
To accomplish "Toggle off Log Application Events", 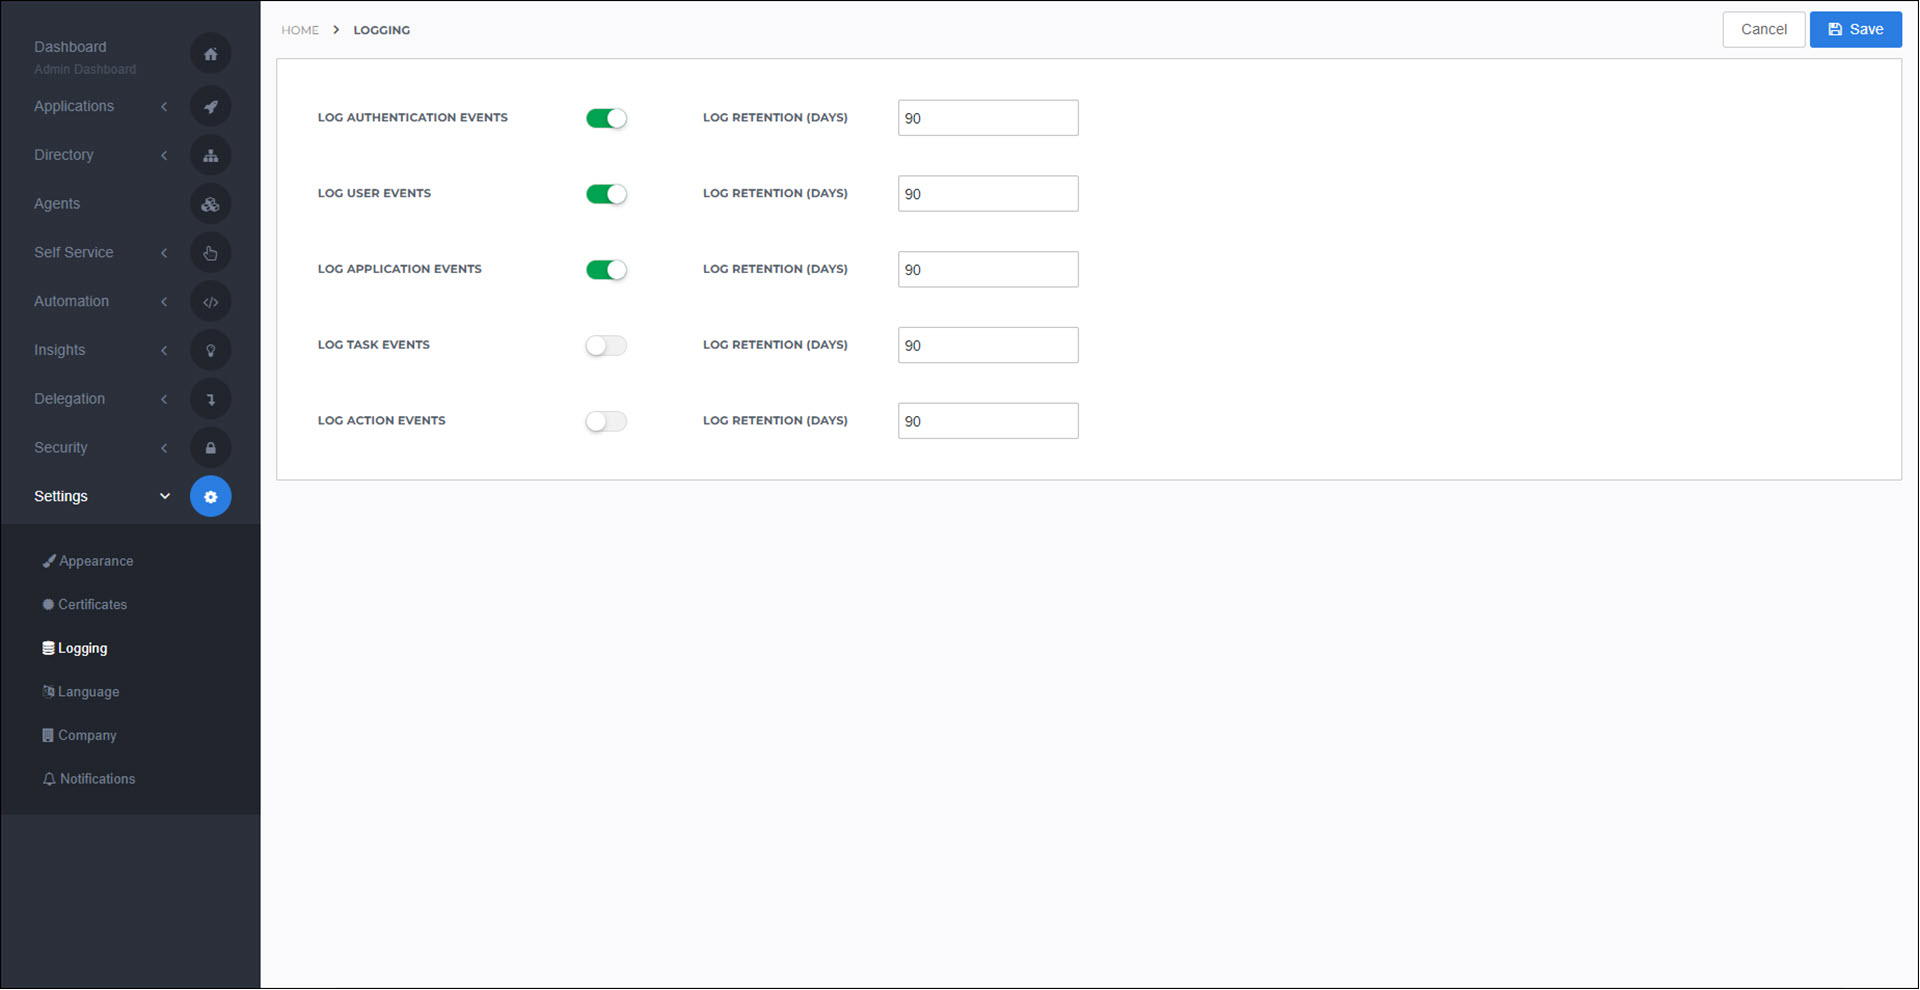I will pos(606,270).
